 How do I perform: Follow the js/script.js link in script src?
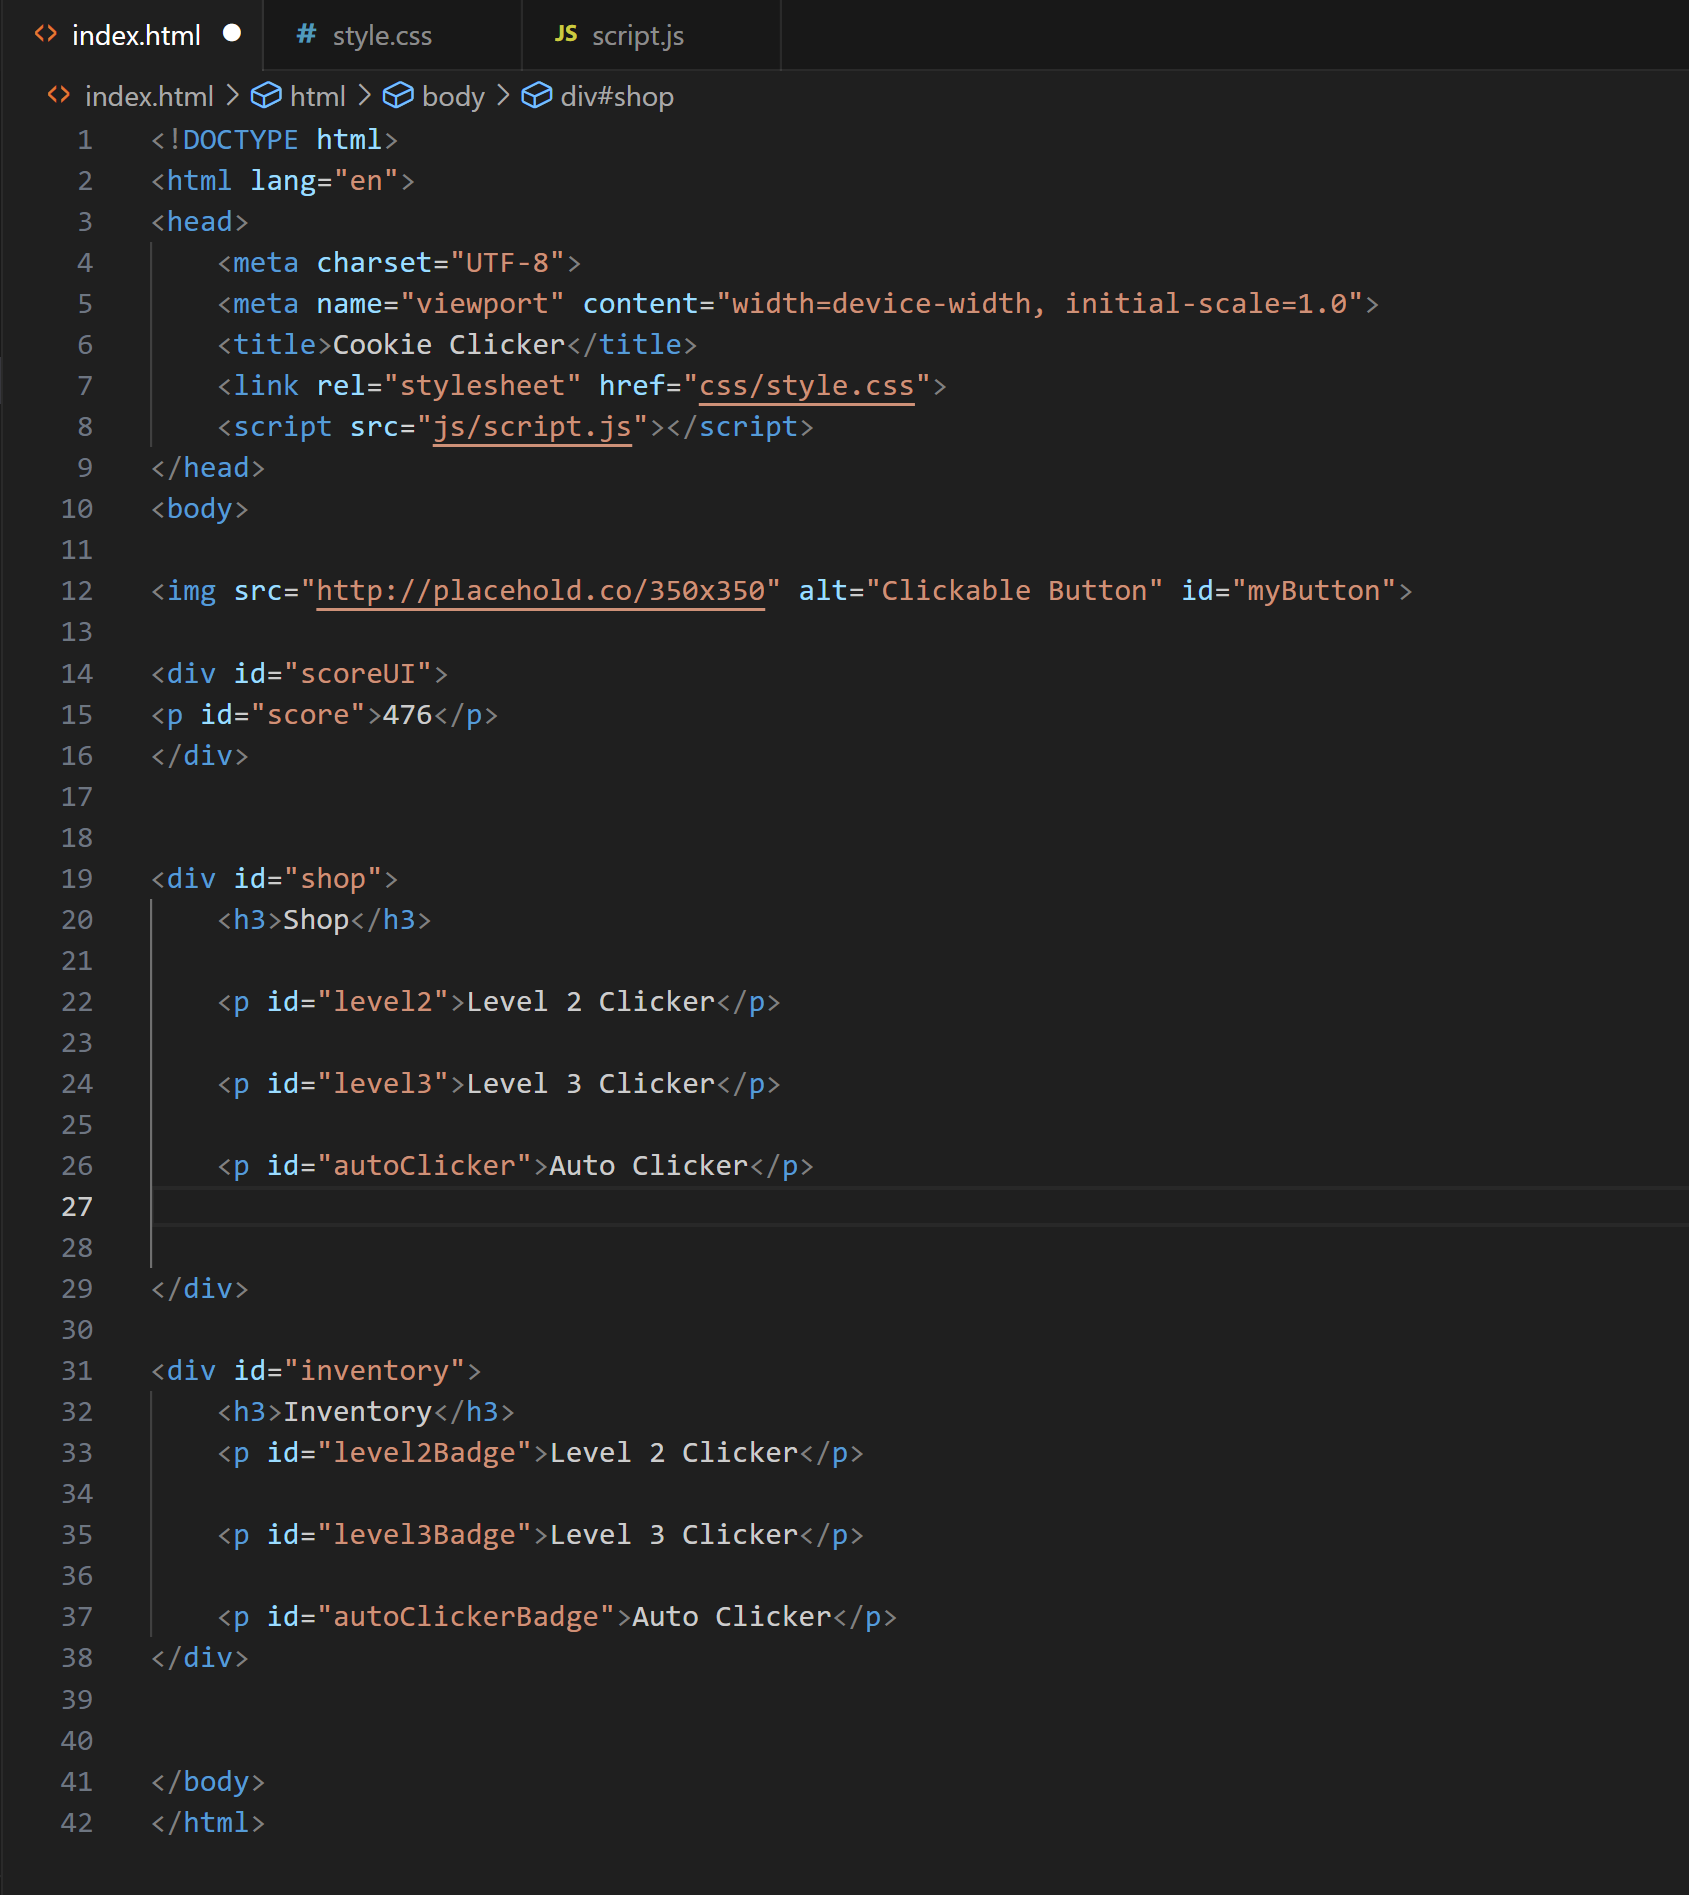(x=532, y=427)
